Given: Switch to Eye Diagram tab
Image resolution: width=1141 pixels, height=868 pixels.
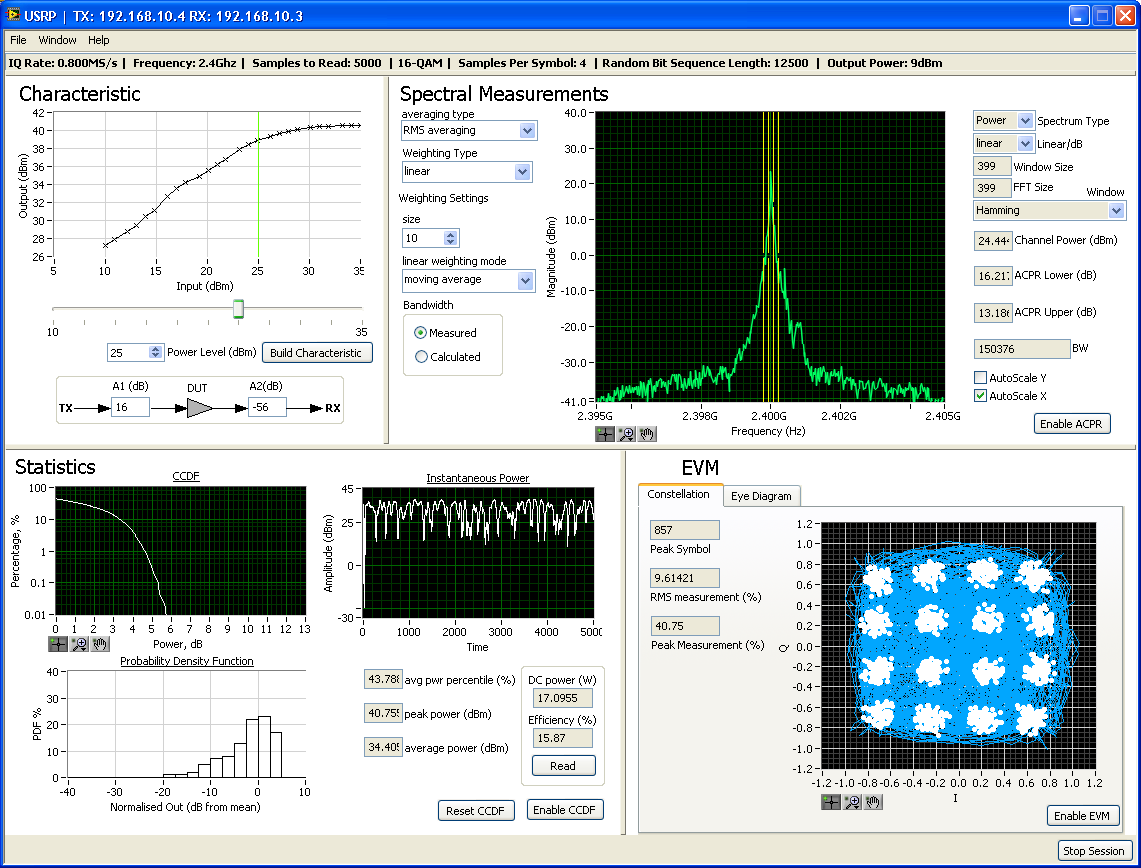Looking at the screenshot, I should pyautogui.click(x=762, y=496).
